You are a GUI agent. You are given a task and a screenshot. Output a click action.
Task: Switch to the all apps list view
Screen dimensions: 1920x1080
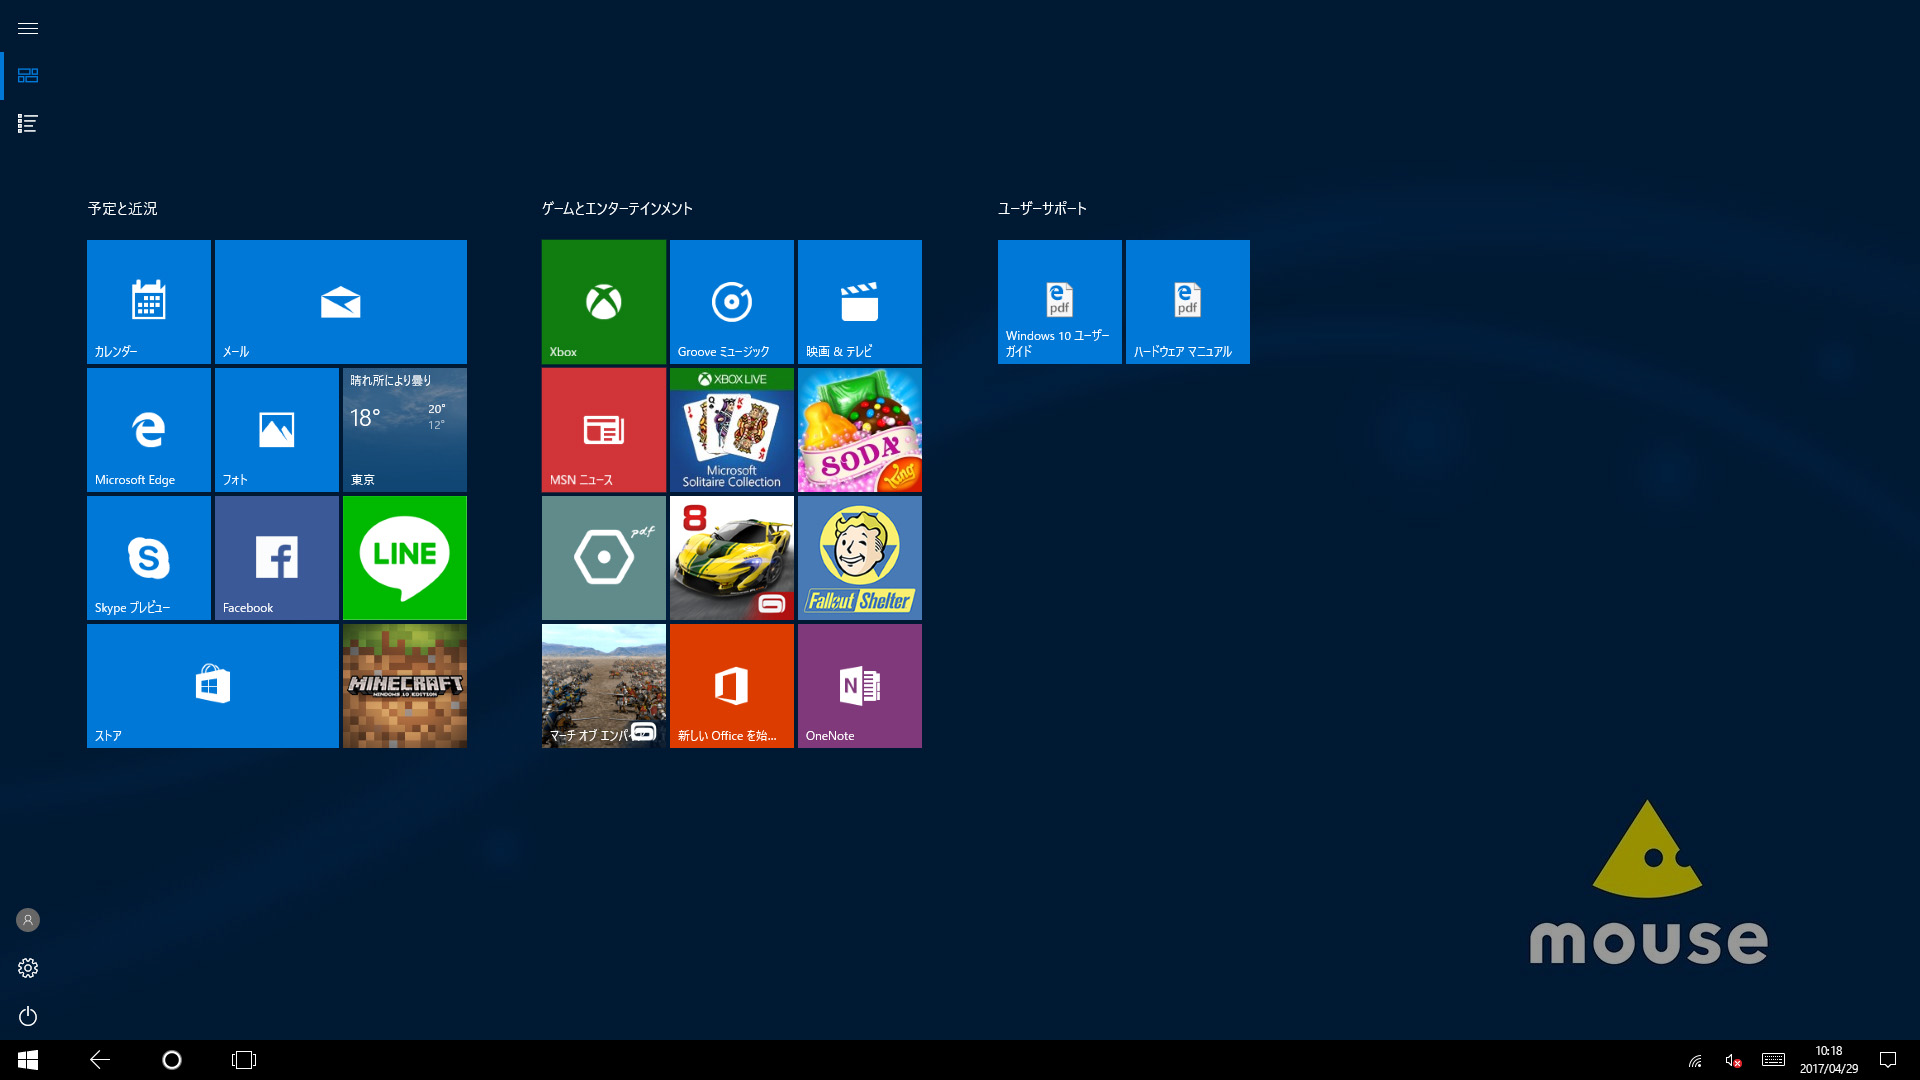[27, 123]
